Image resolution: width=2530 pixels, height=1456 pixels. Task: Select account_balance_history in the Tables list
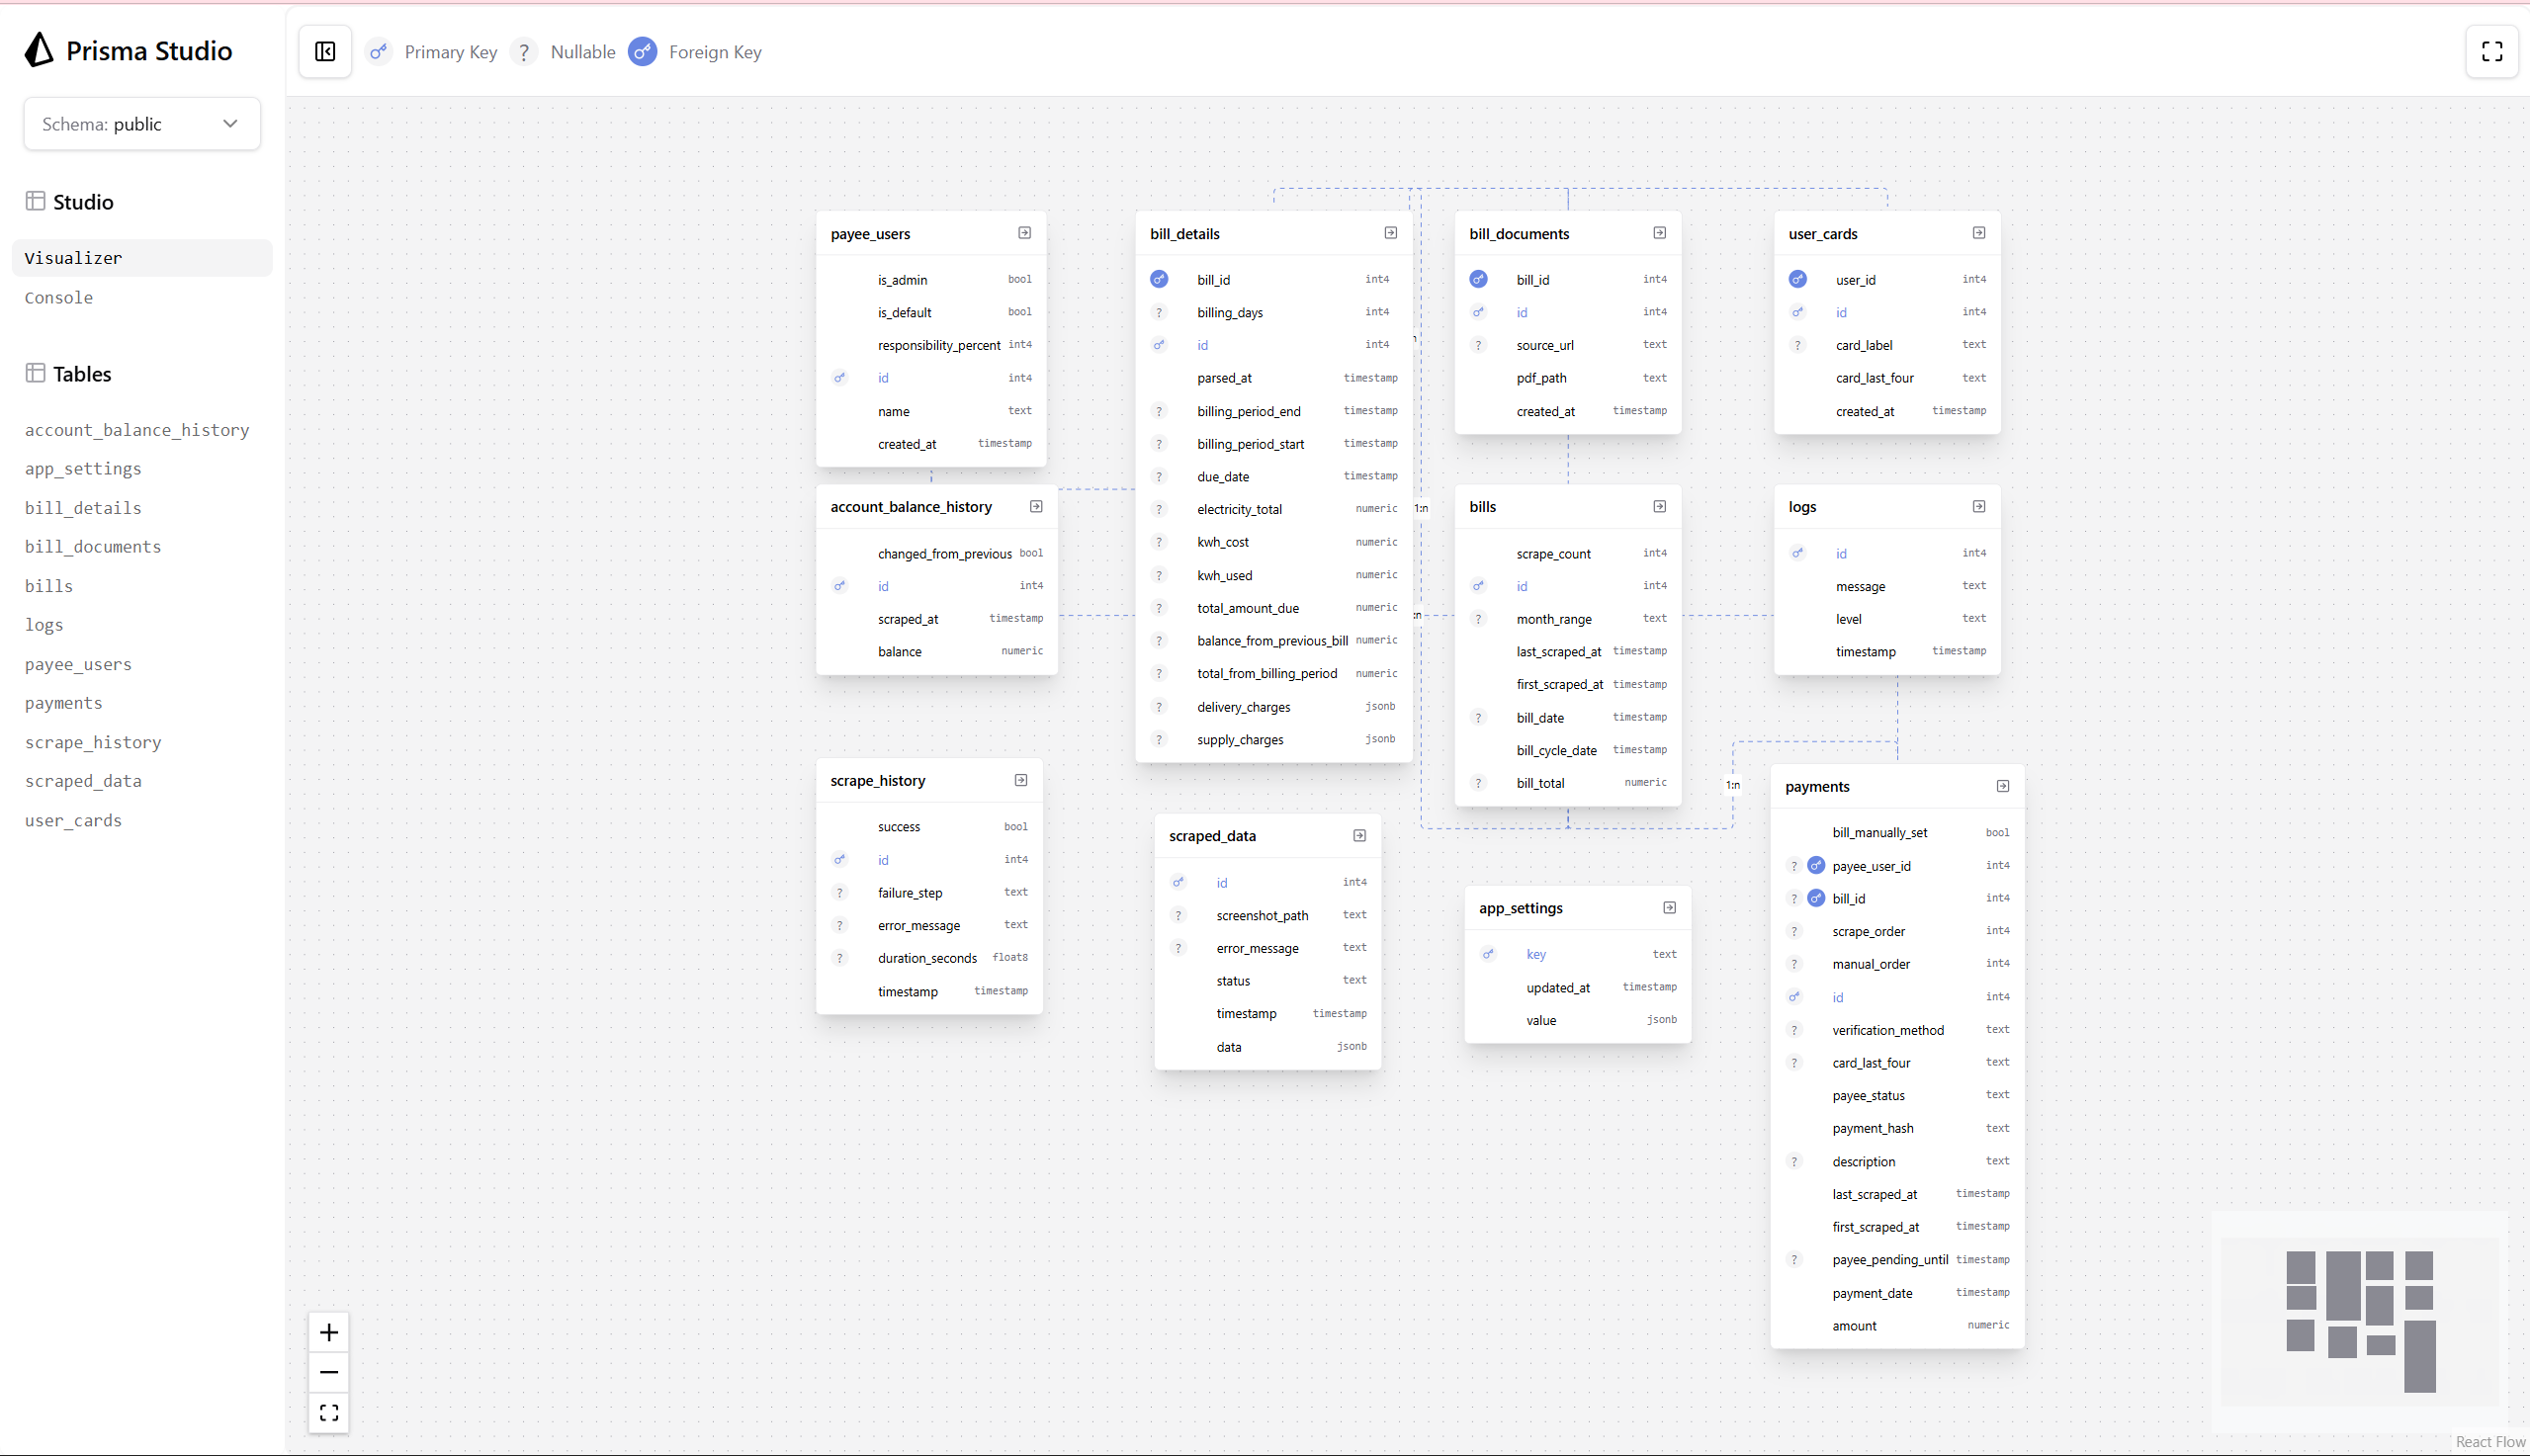pos(137,430)
